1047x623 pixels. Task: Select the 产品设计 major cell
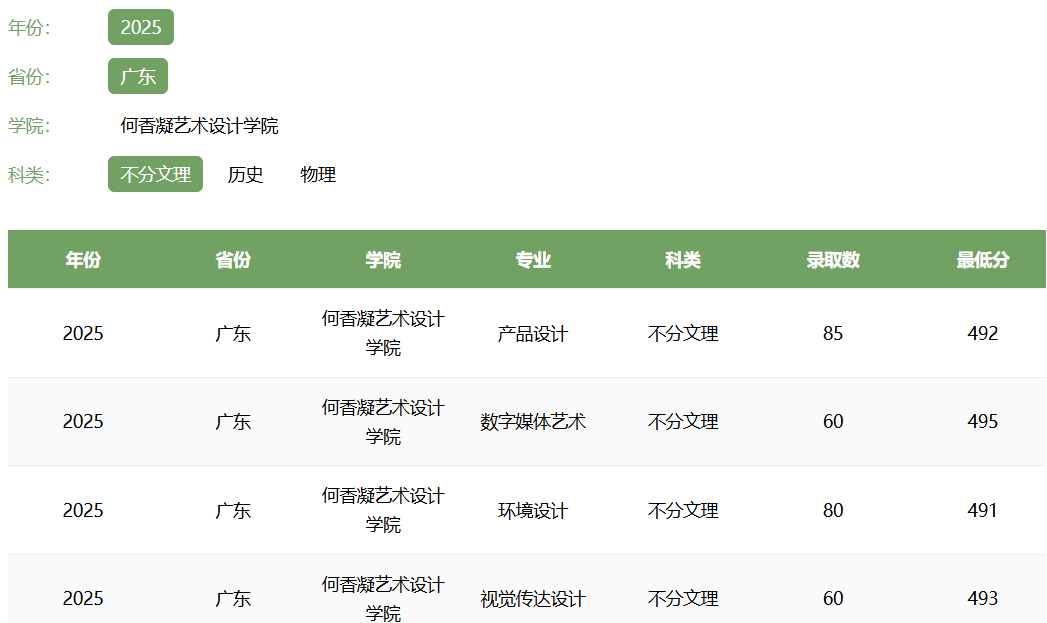[x=533, y=333]
